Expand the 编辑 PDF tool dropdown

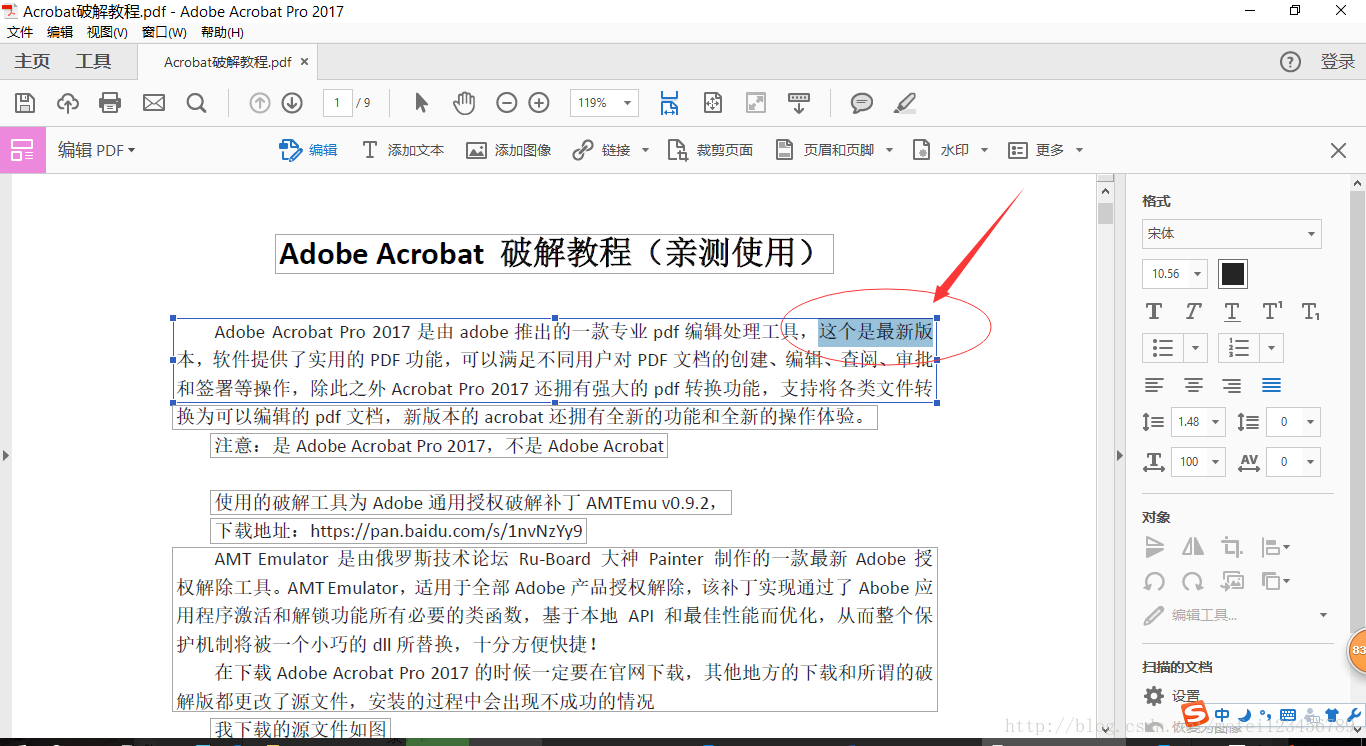point(96,150)
